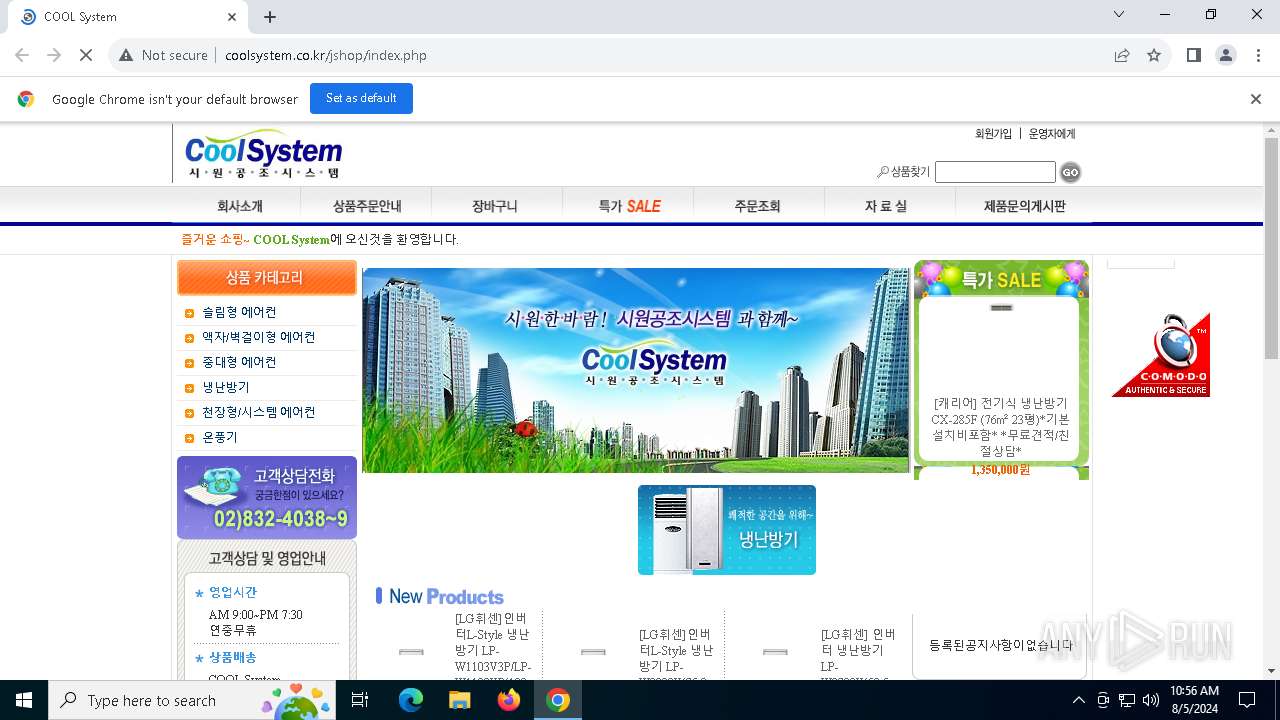Open the 회원가입 link
The height and width of the screenshot is (720, 1280).
point(993,133)
